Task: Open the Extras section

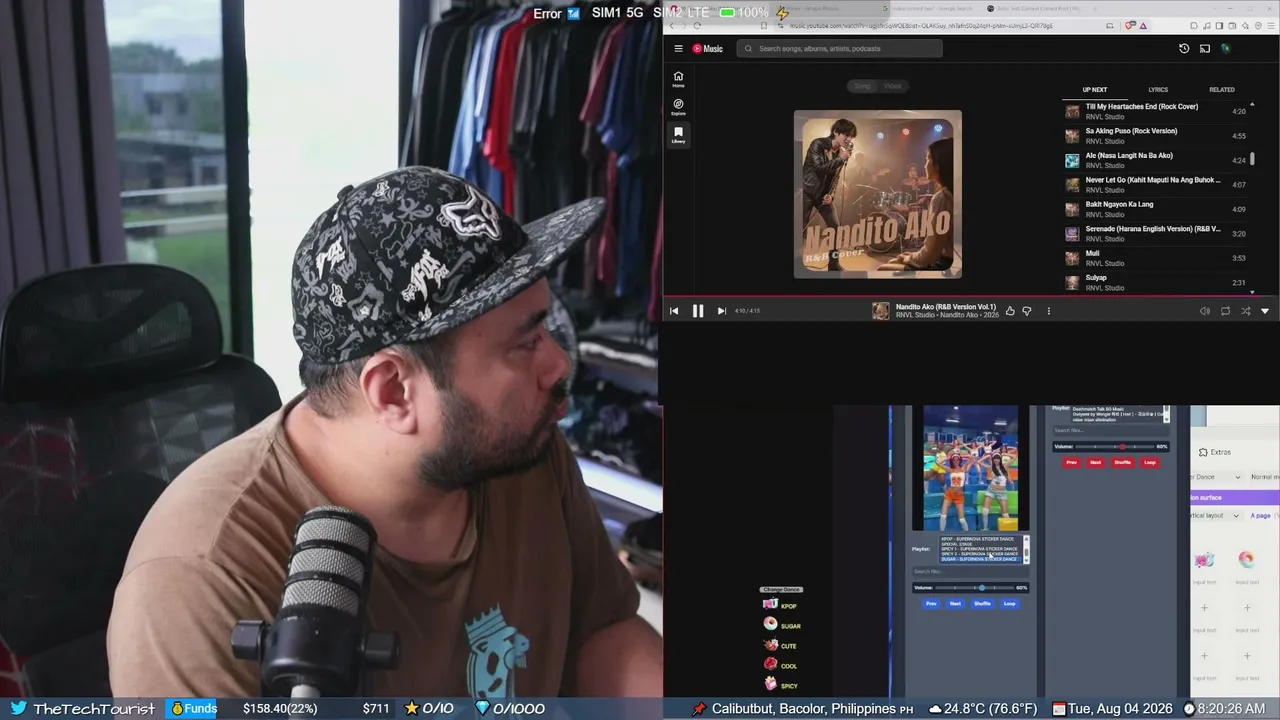Action: 1216,452
